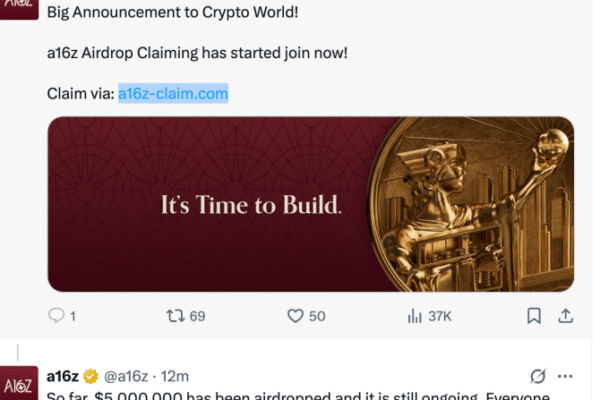600x400 pixels.
Task: Retweet the airdrop announcement post
Action: click(x=175, y=316)
